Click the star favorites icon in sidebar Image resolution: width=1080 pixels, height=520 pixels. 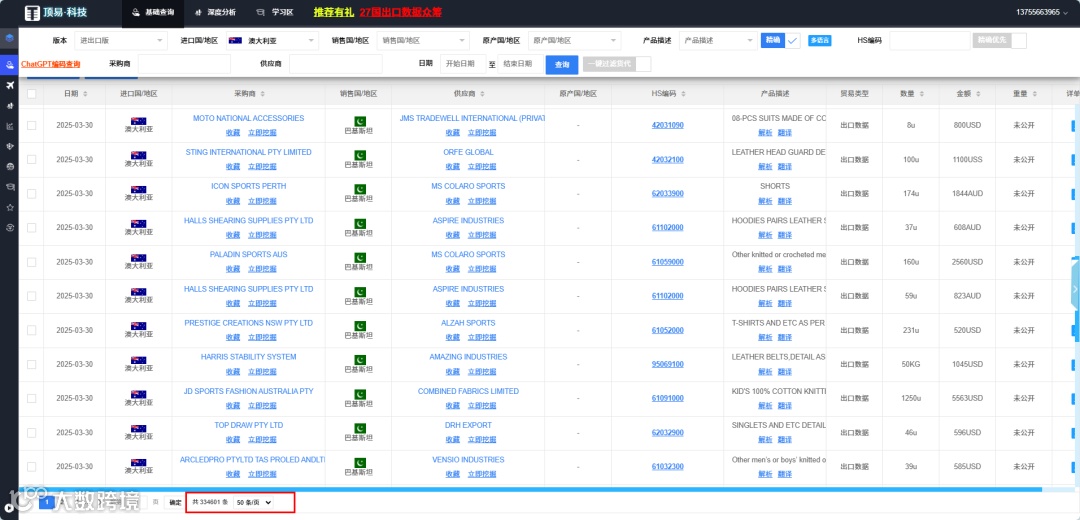[x=9, y=207]
